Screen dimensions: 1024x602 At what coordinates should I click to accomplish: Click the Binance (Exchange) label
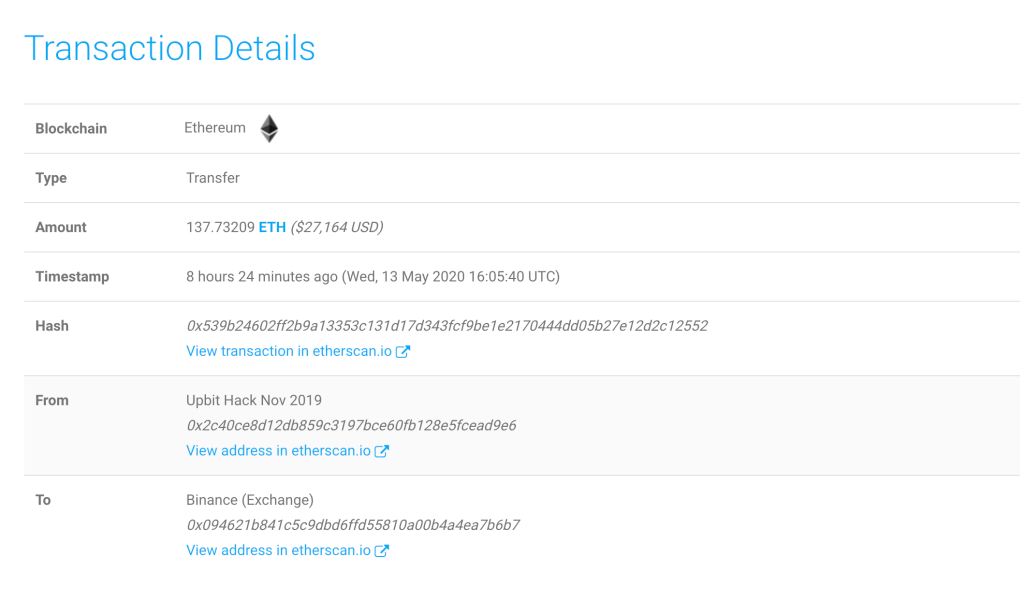click(250, 500)
